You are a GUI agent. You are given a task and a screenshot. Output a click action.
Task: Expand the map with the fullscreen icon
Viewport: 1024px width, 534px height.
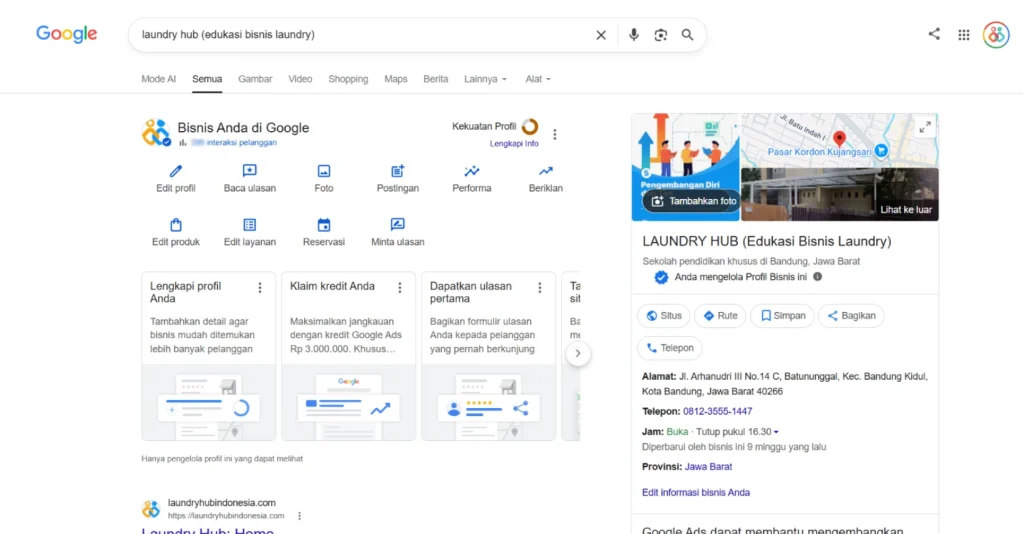coord(925,127)
